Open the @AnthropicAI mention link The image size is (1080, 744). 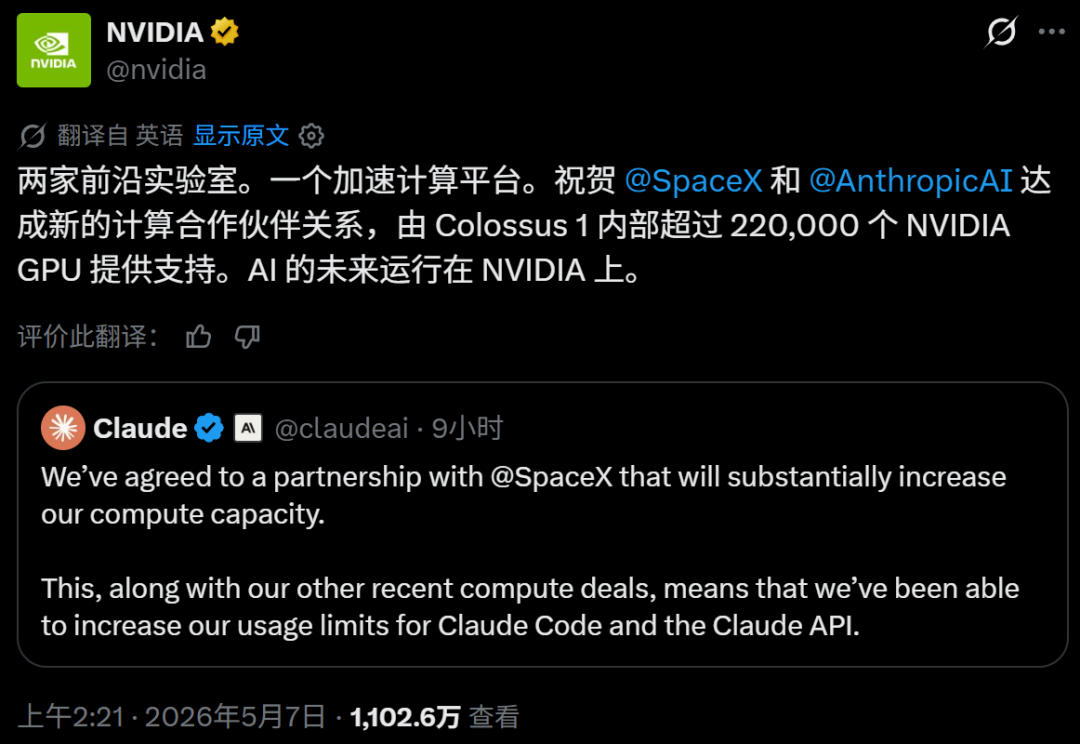pyautogui.click(x=910, y=181)
